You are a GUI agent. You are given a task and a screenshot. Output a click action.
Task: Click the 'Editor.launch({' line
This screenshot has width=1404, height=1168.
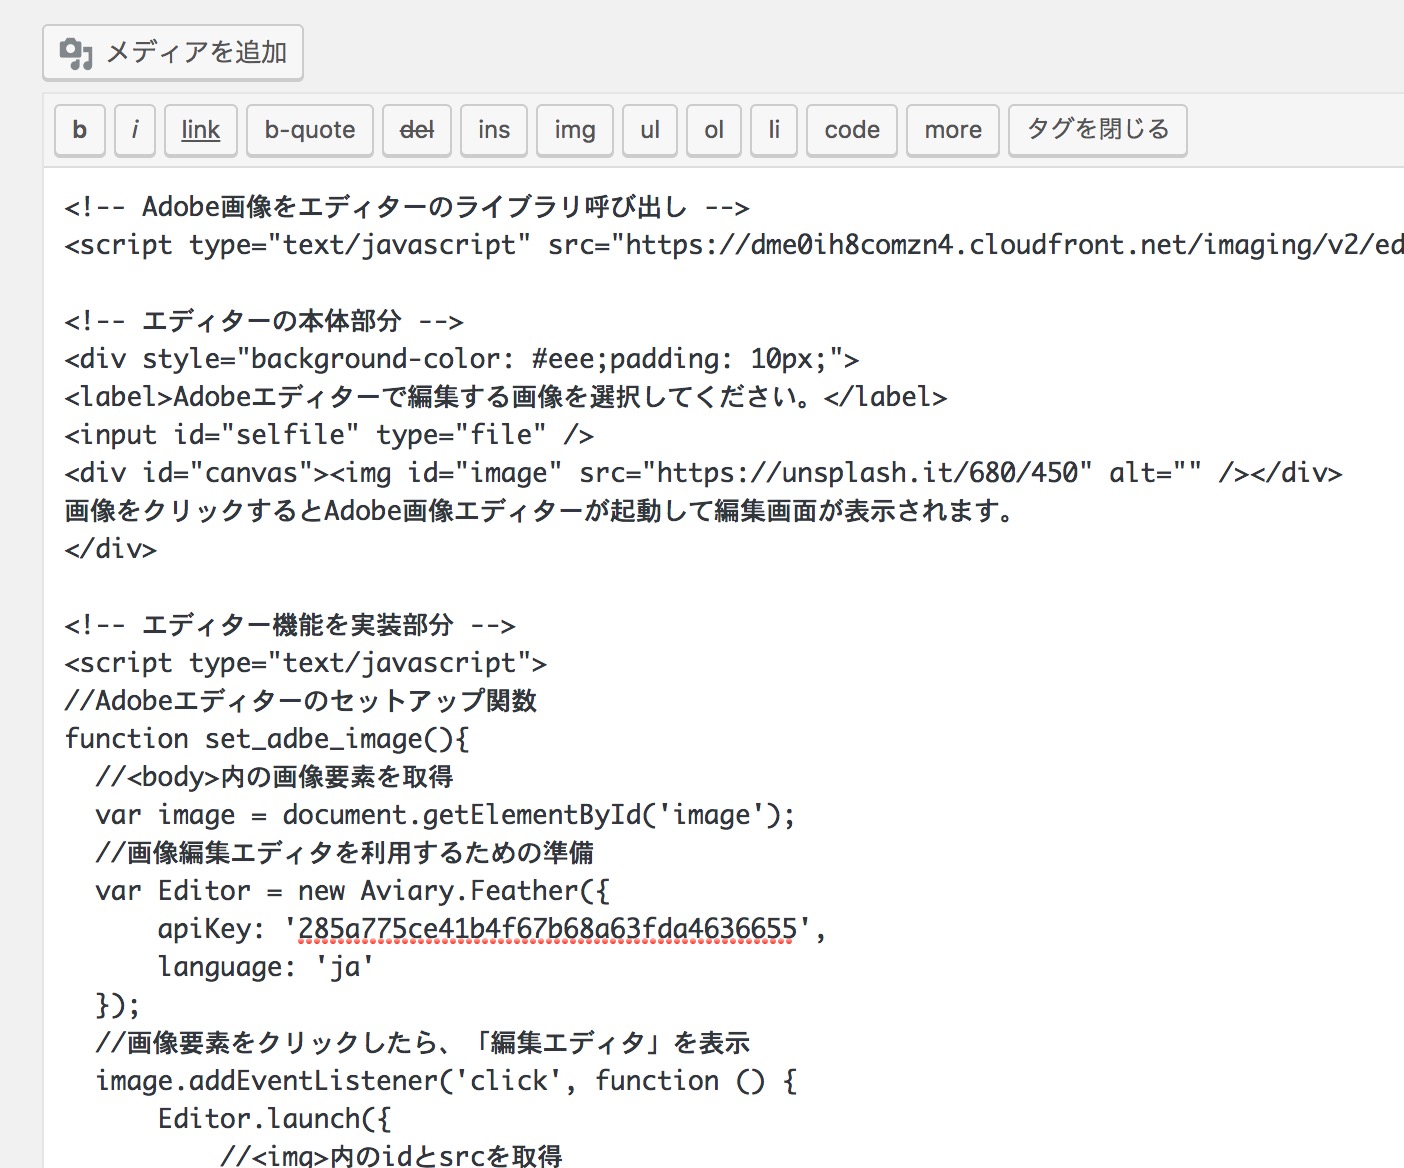click(274, 1119)
